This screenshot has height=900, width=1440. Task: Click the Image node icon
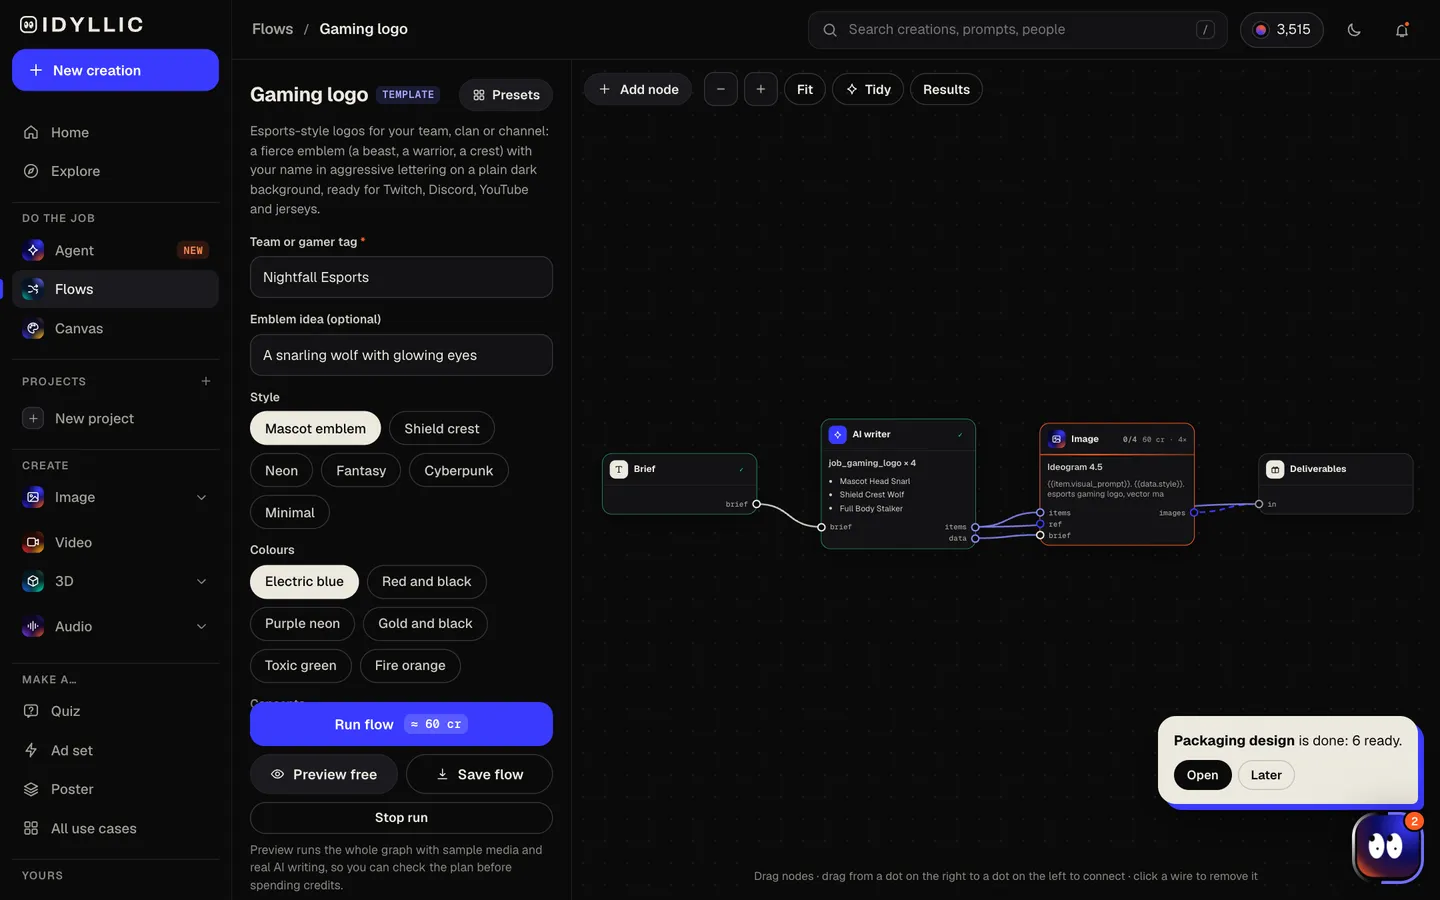click(x=1057, y=439)
